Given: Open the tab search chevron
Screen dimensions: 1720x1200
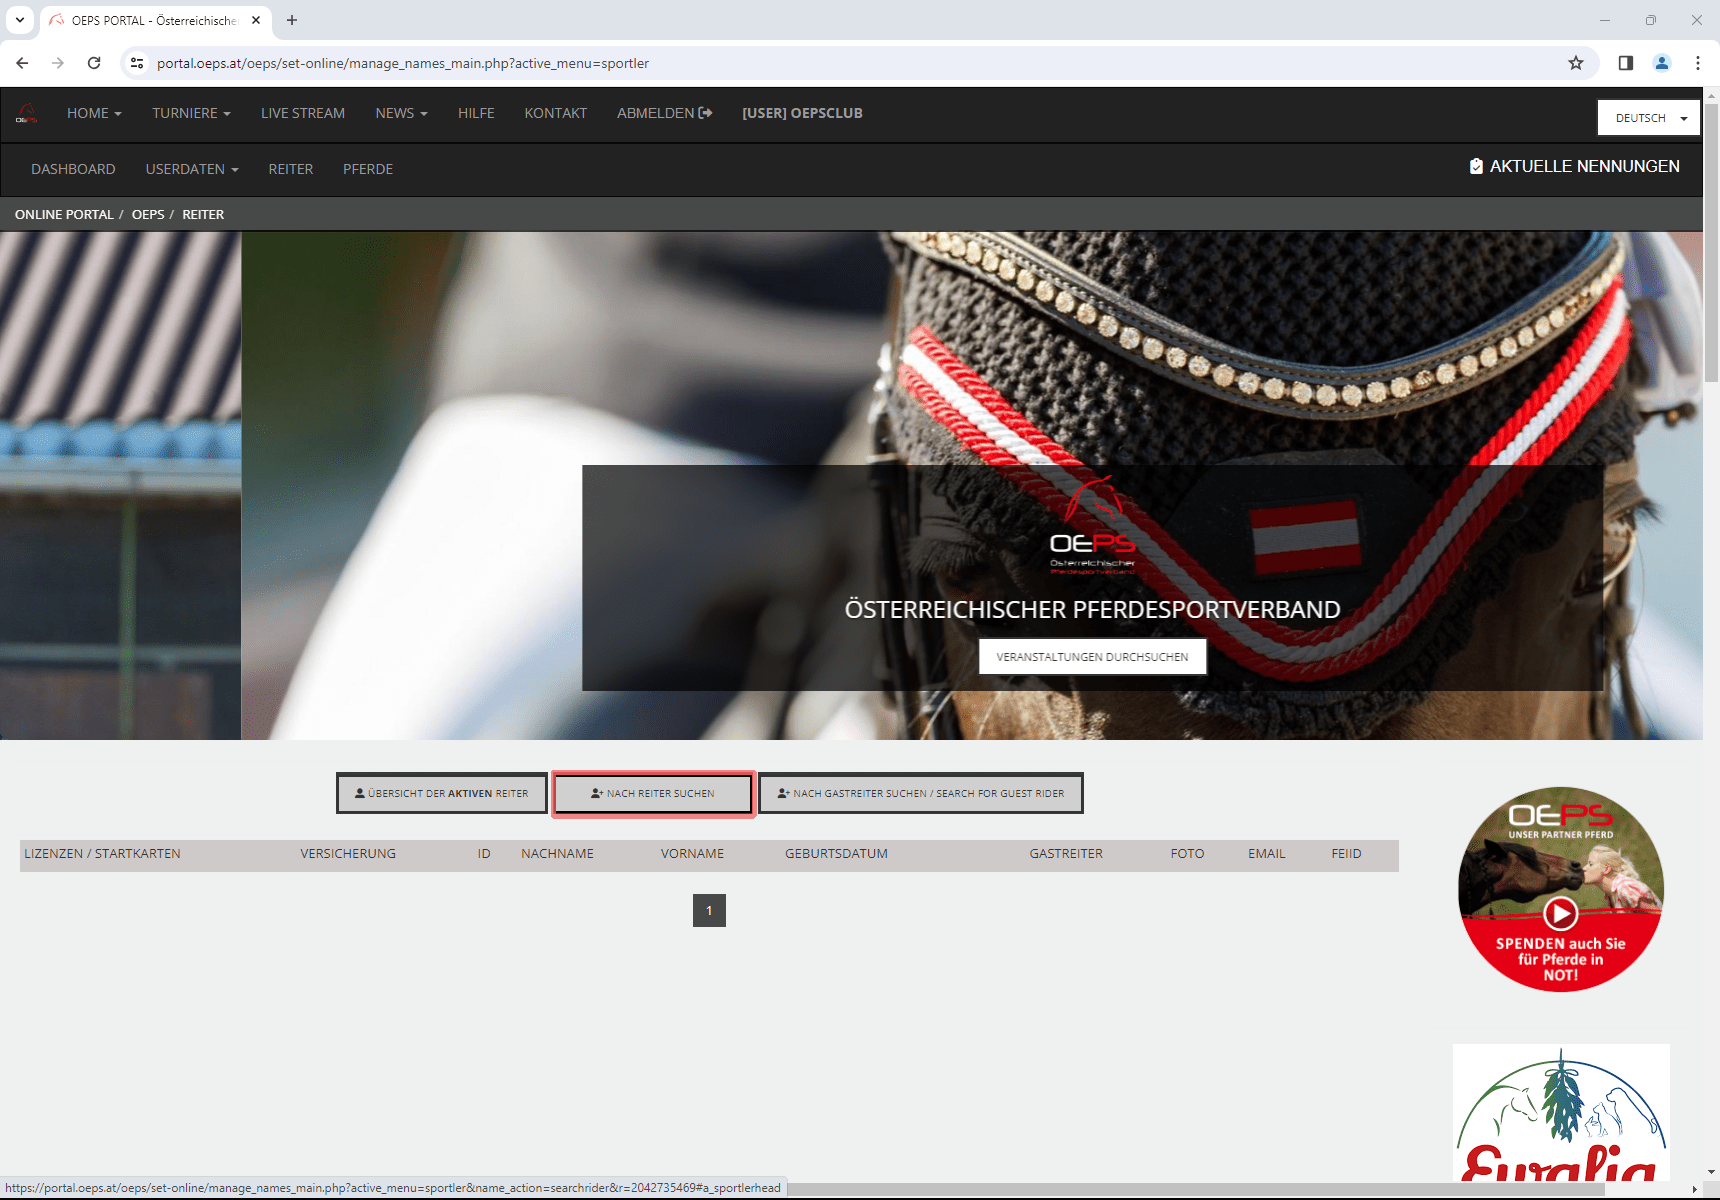Looking at the screenshot, I should [x=20, y=20].
